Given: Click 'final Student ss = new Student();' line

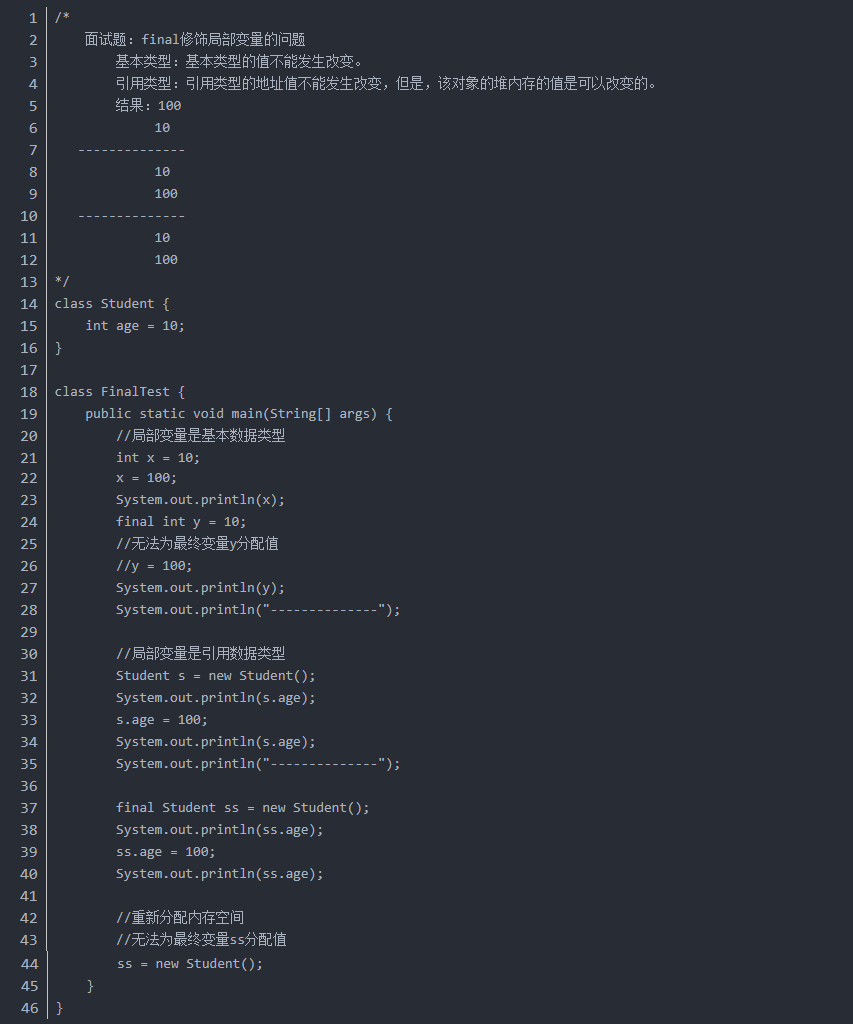Looking at the screenshot, I should click(x=242, y=808).
